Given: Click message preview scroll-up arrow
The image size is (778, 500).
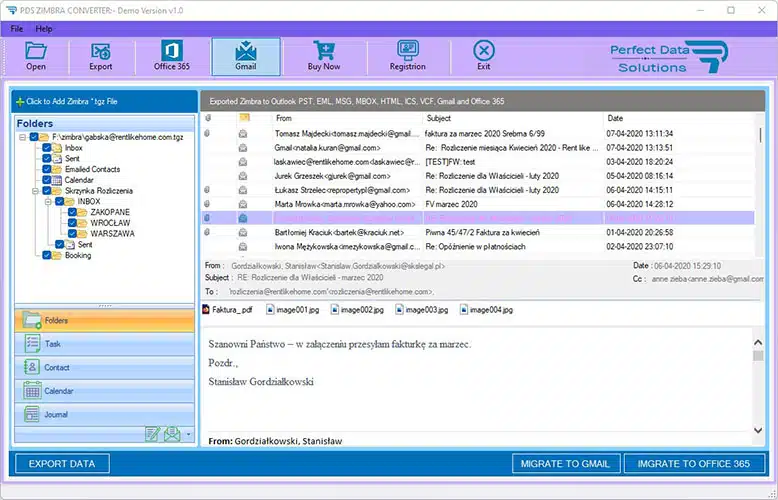Looking at the screenshot, I should pos(758,342).
